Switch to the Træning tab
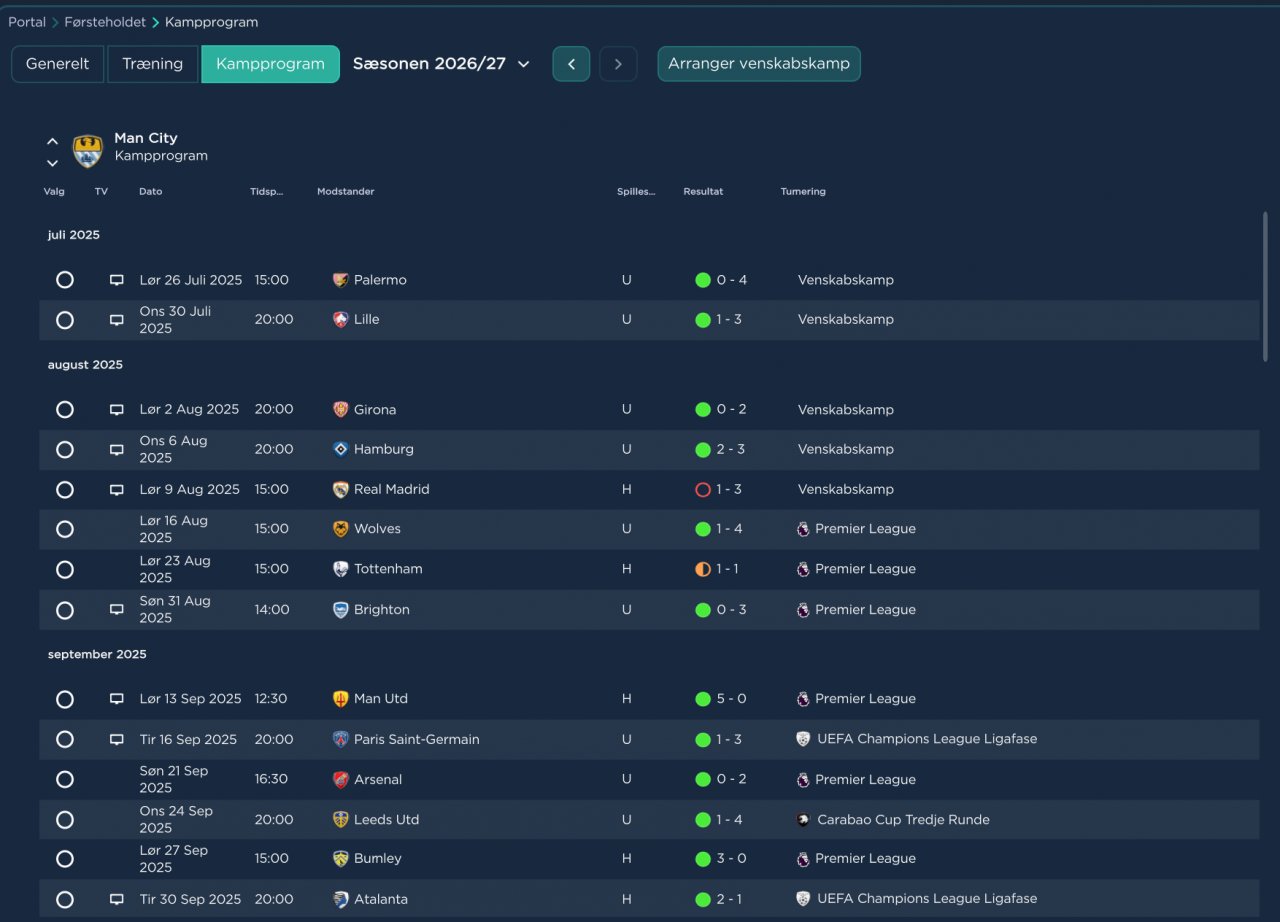 (x=152, y=64)
